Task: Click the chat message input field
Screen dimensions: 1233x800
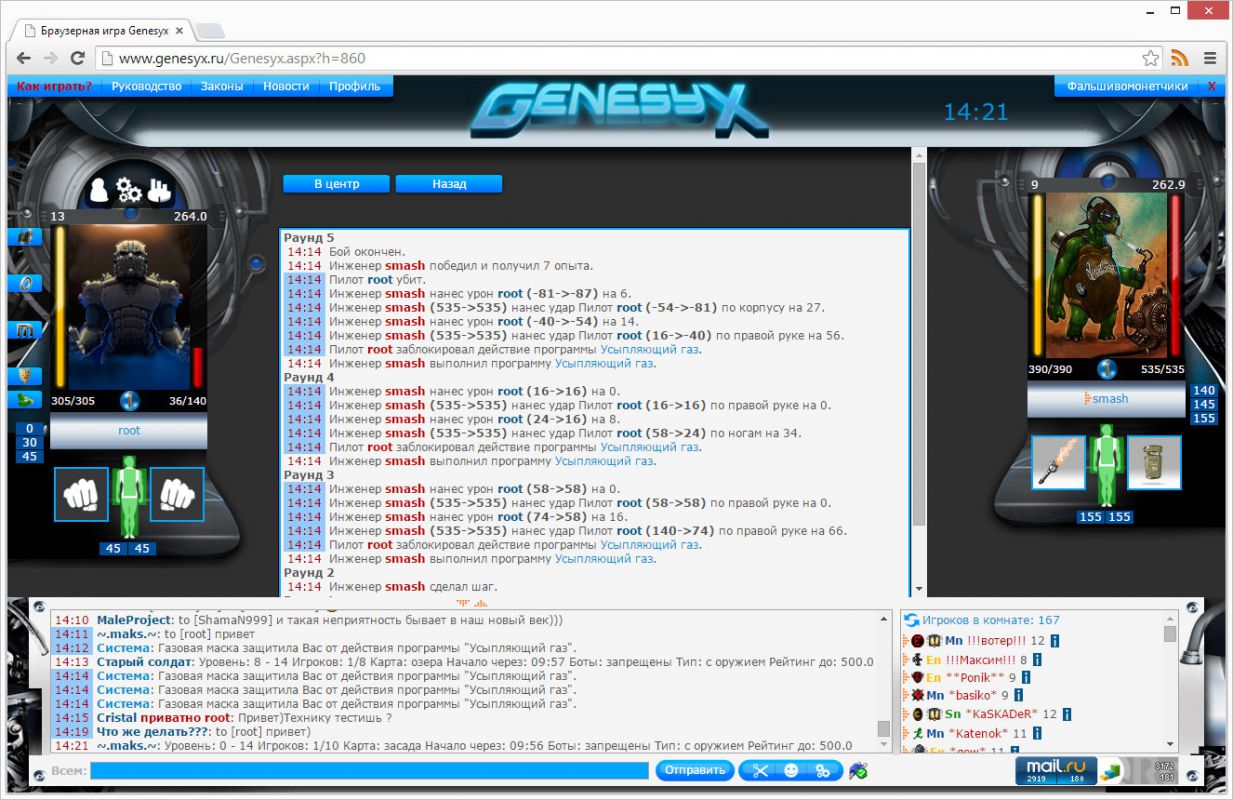Action: 370,771
